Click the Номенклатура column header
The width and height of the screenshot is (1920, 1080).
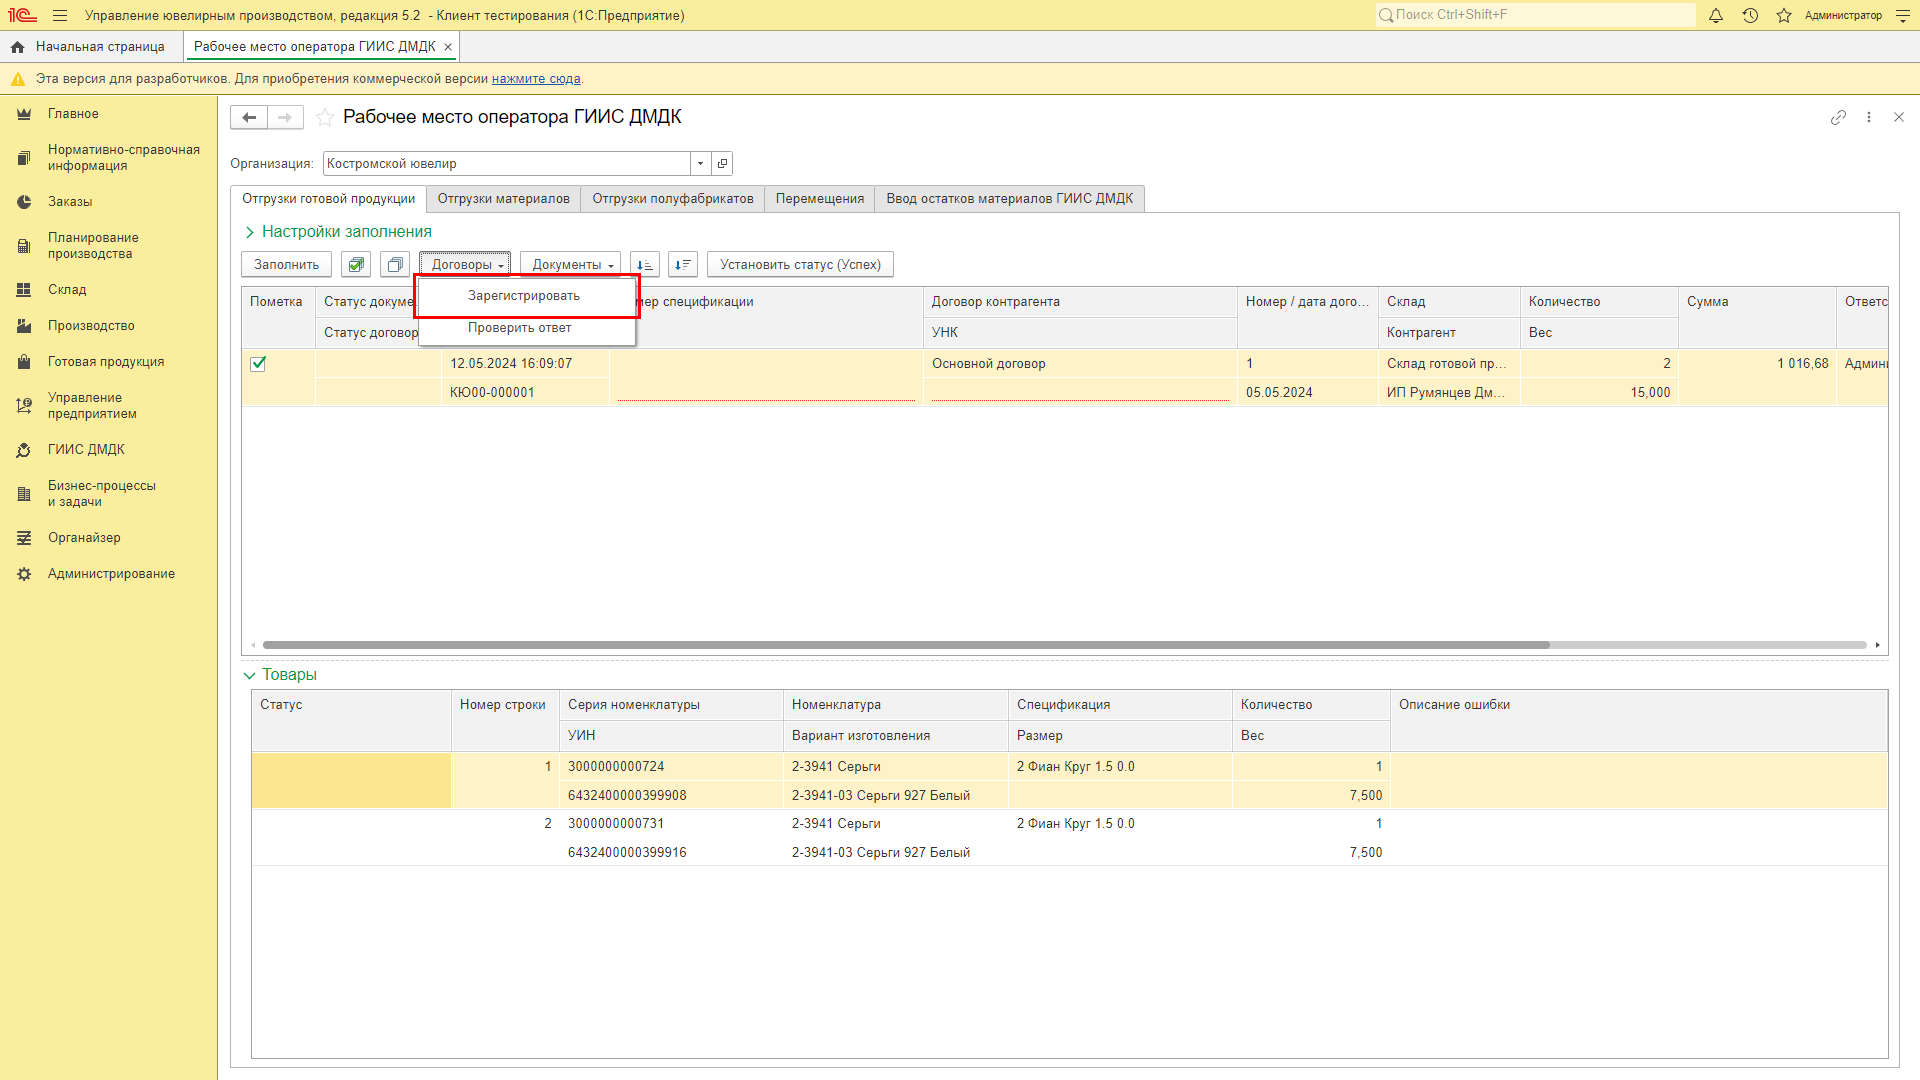(895, 705)
